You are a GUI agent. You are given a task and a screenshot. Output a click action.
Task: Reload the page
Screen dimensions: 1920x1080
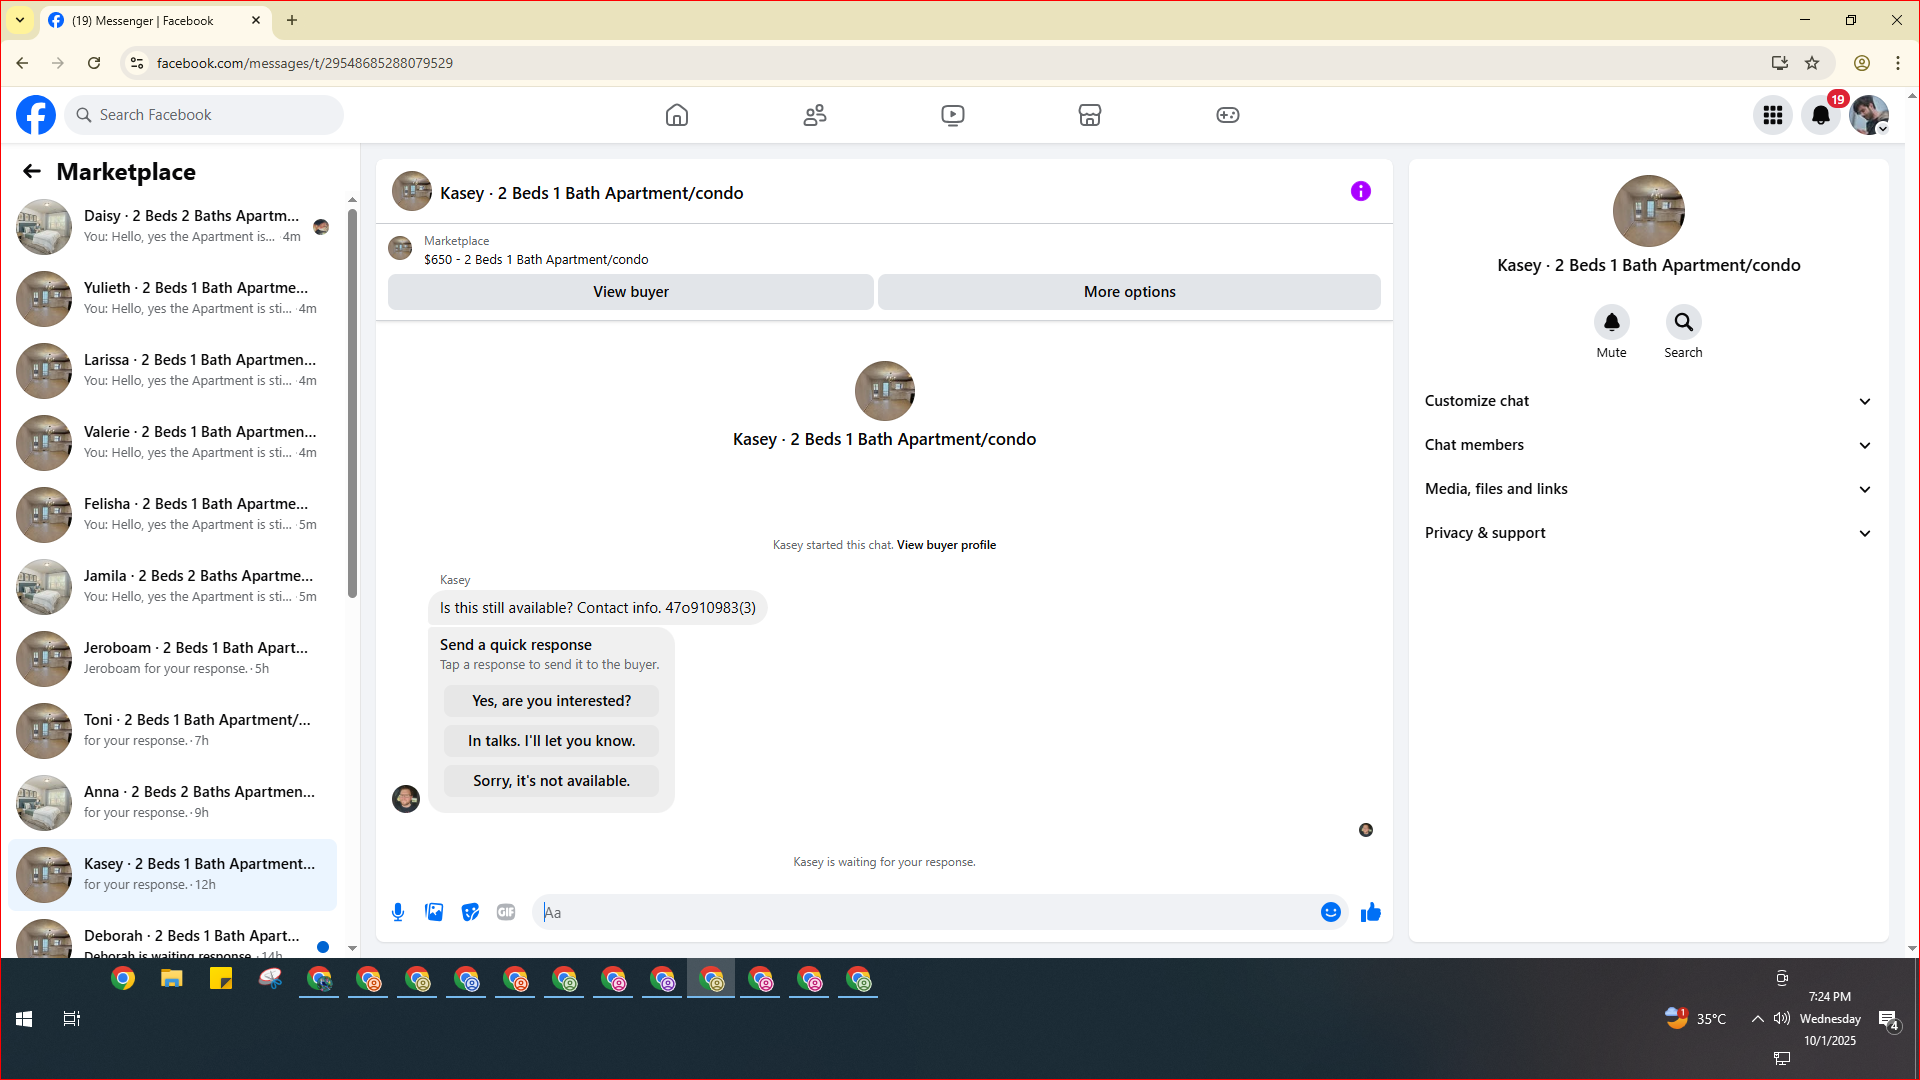[x=94, y=63]
